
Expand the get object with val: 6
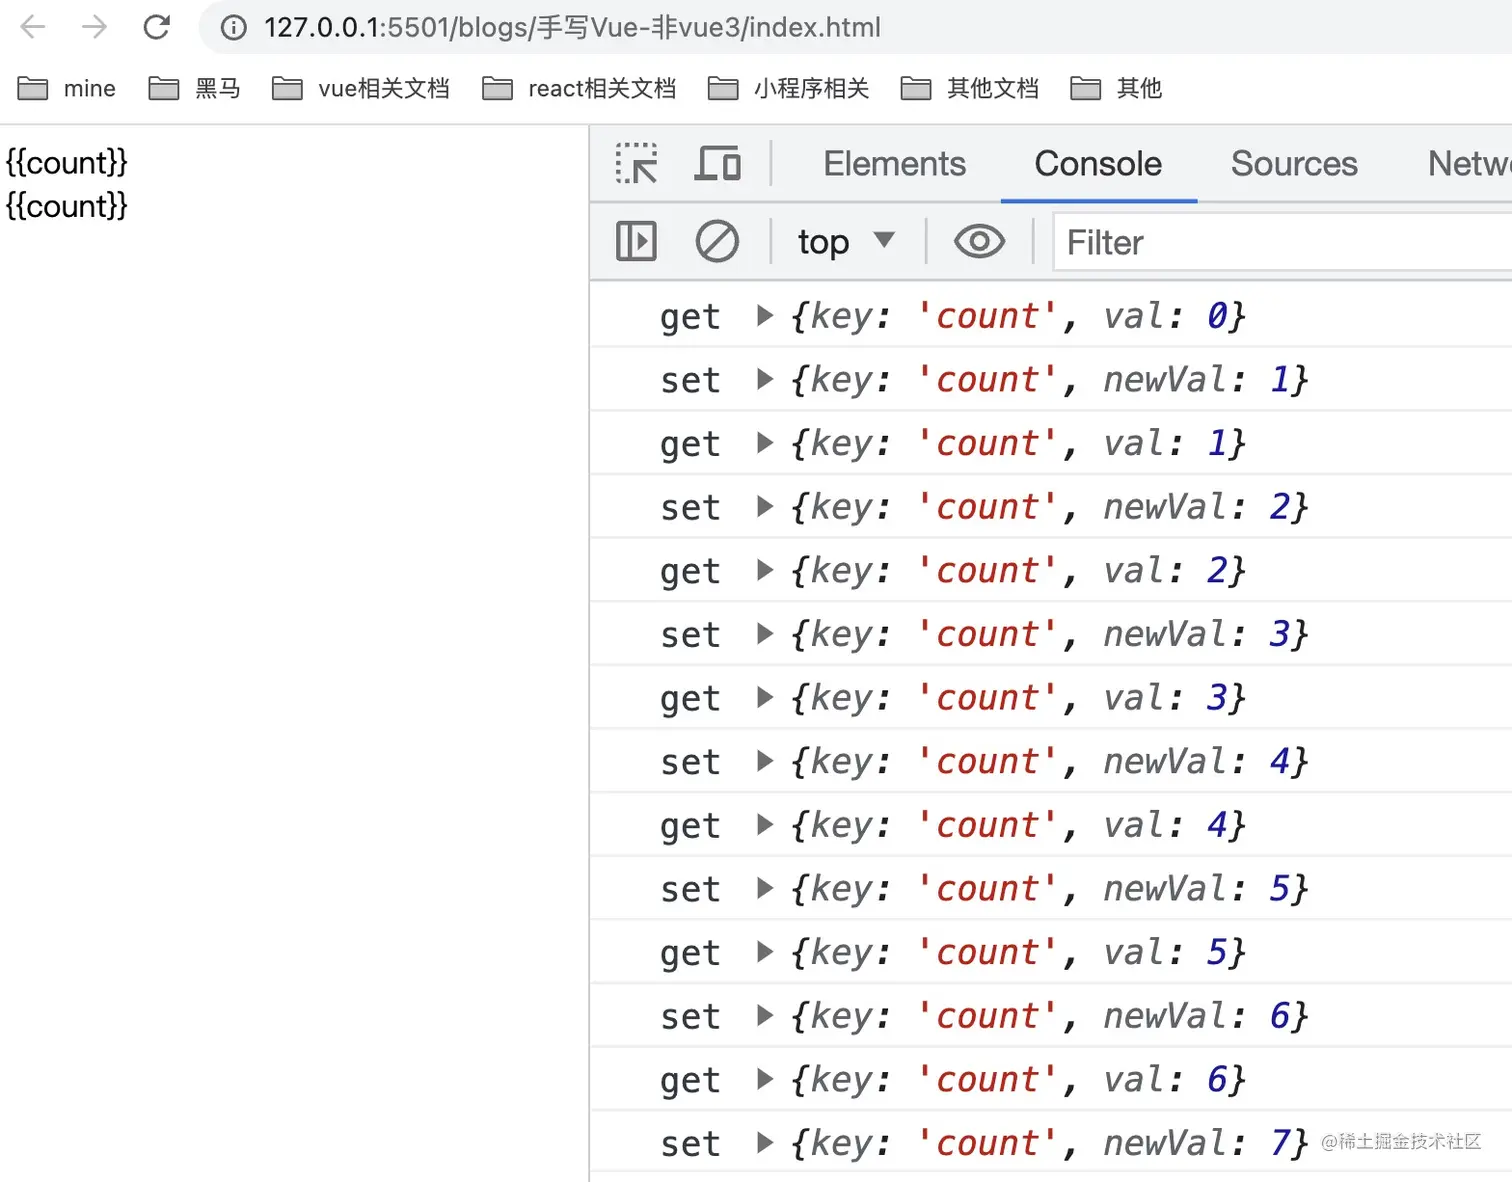(x=765, y=1080)
